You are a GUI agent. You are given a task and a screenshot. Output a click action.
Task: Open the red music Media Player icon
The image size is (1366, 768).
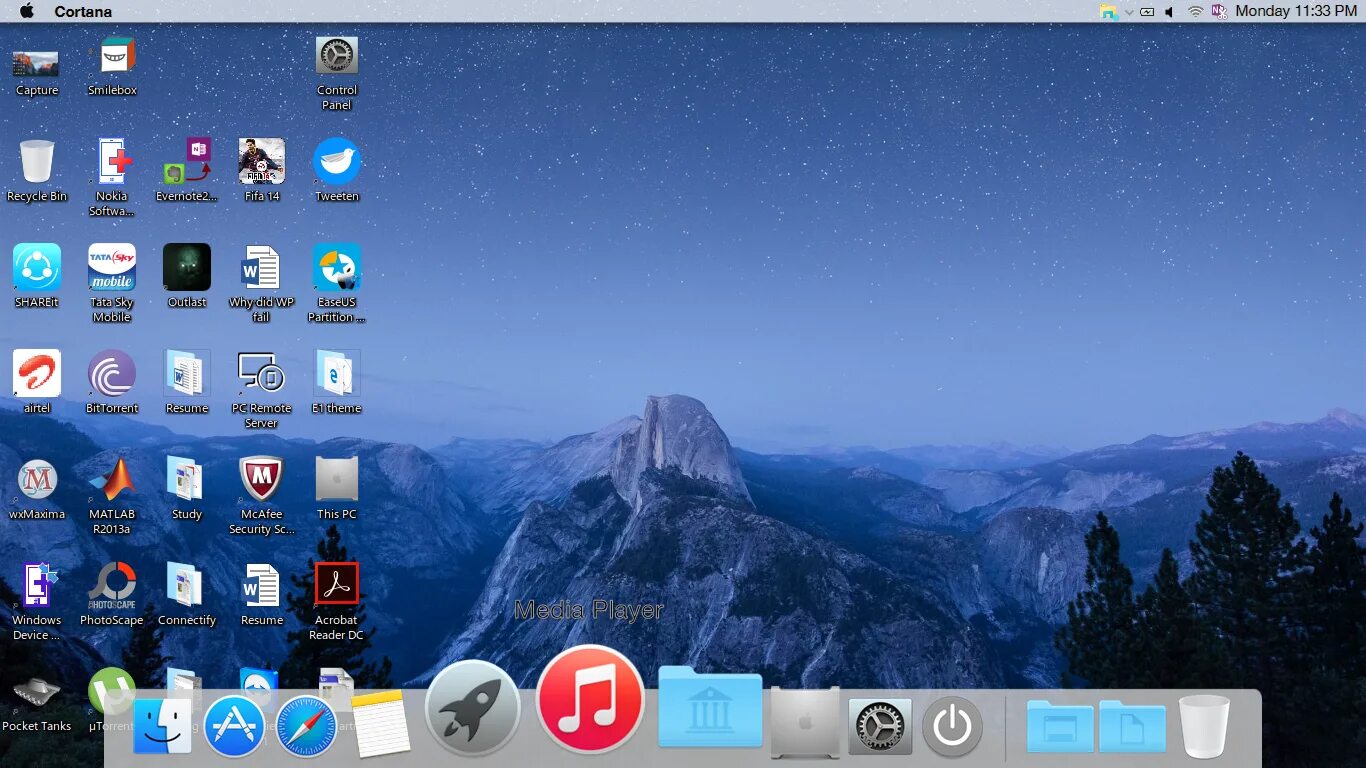point(590,699)
